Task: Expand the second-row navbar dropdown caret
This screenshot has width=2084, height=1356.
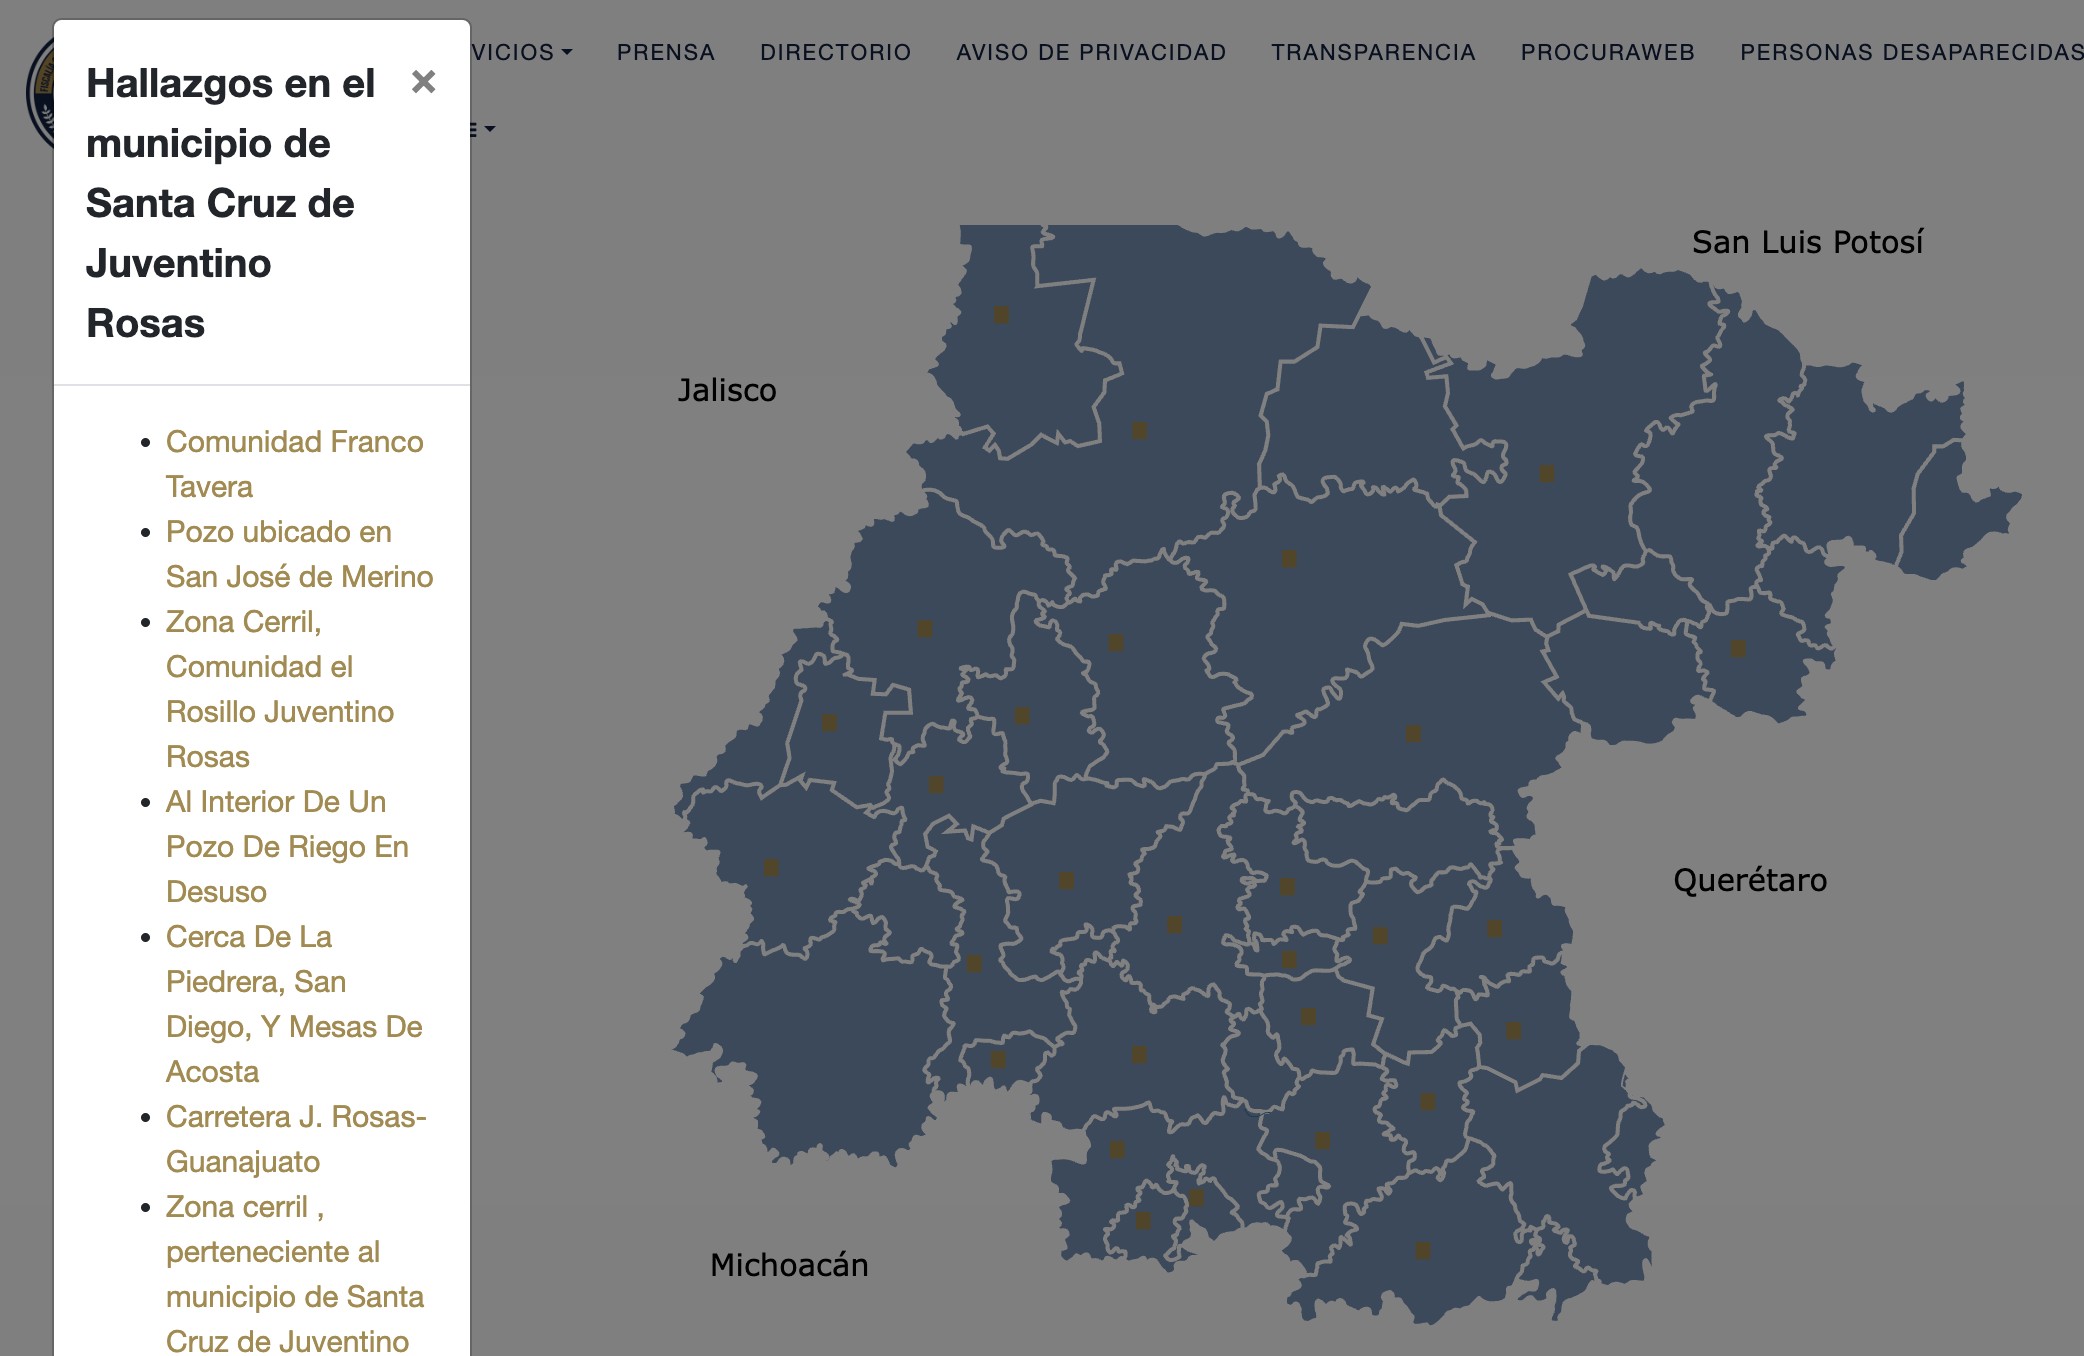Action: click(489, 129)
